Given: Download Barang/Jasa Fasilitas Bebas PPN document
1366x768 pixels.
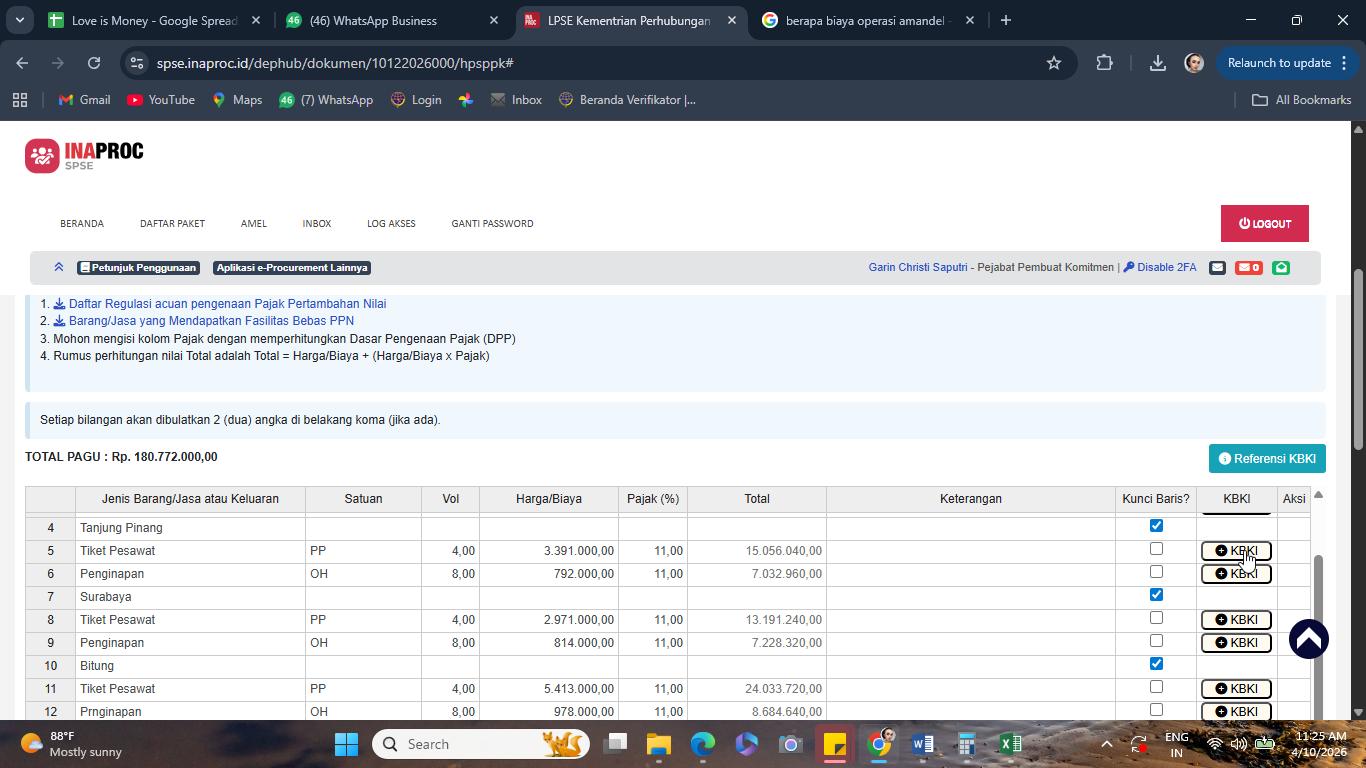Looking at the screenshot, I should (204, 321).
